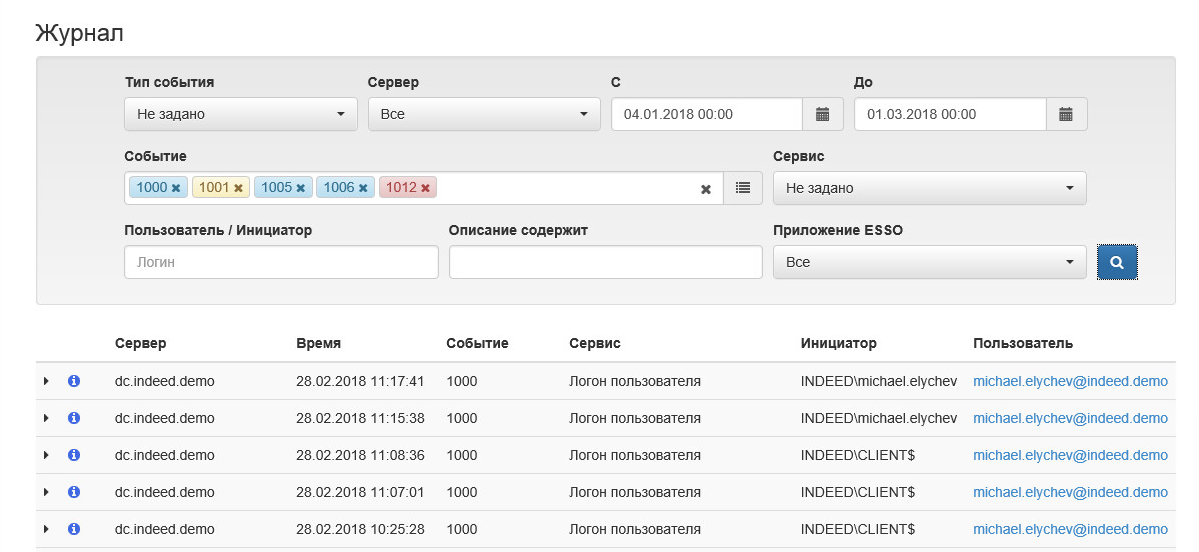Click info icon of 11:17:41 row
1199x552 pixels.
pyautogui.click(x=73, y=381)
